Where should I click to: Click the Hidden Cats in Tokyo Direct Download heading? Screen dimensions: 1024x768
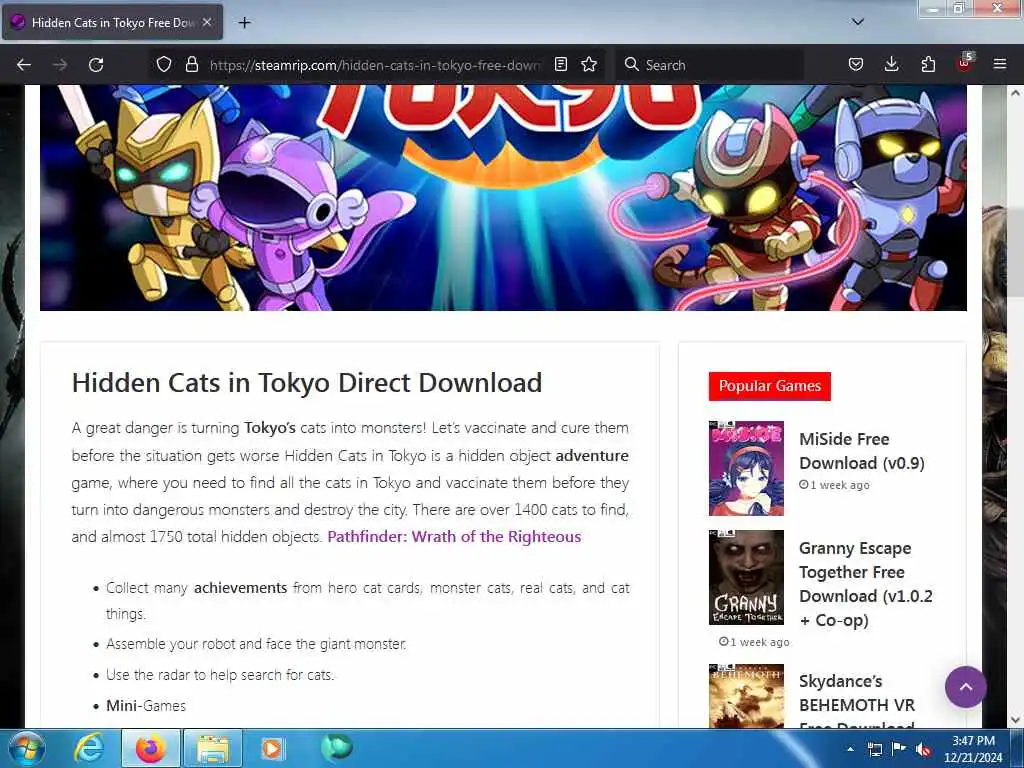click(307, 383)
